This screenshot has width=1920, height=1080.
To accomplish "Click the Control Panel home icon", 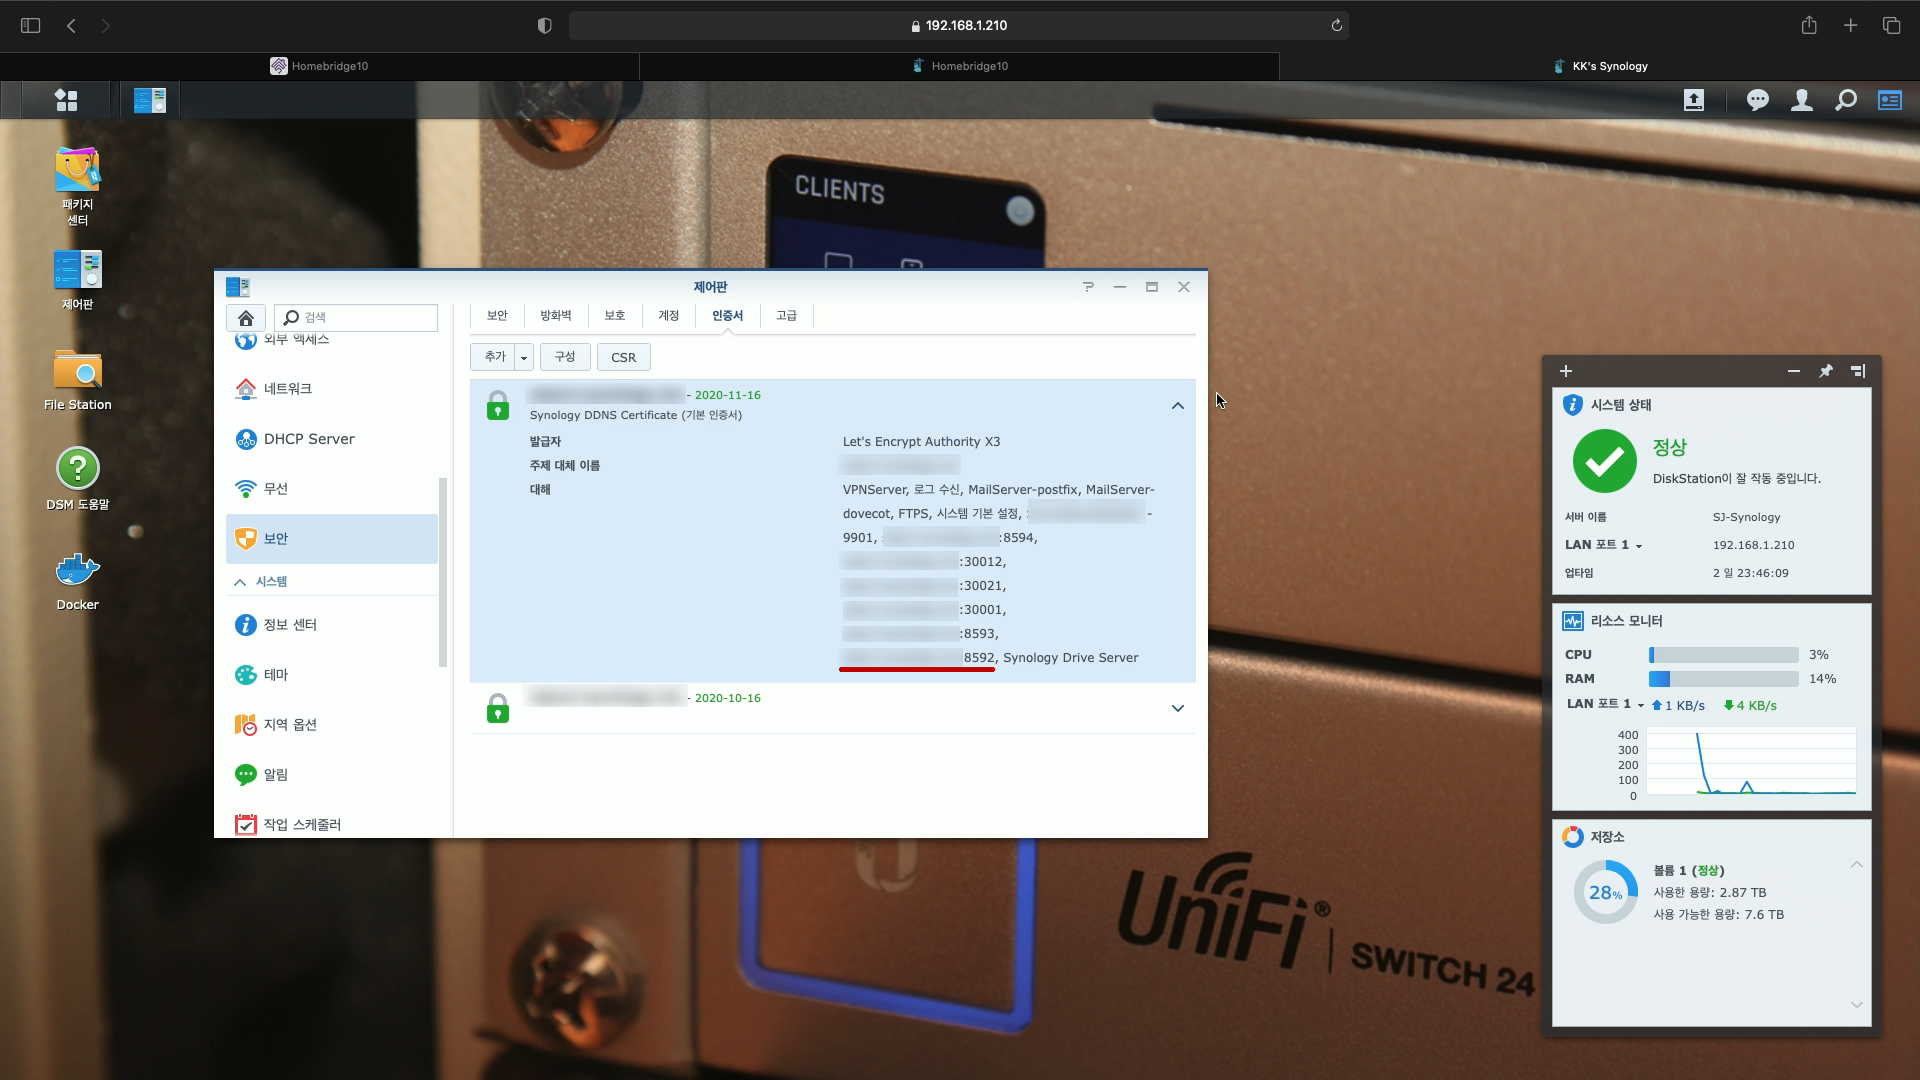I will 245,318.
